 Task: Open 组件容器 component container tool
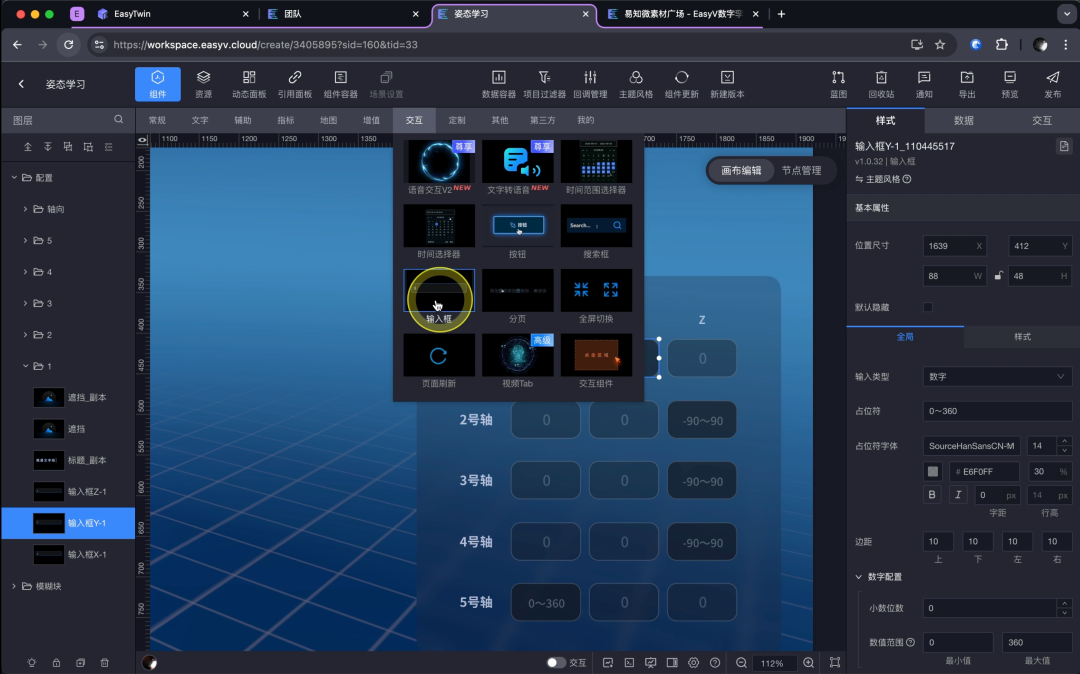pyautogui.click(x=340, y=84)
